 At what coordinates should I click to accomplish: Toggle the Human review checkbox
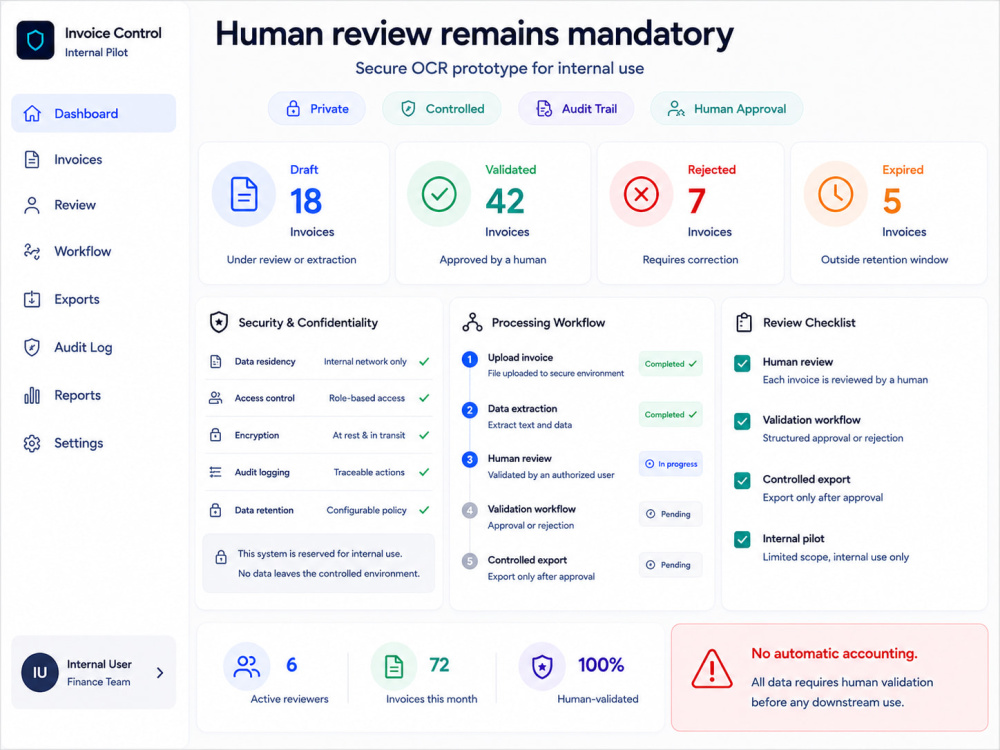(742, 364)
